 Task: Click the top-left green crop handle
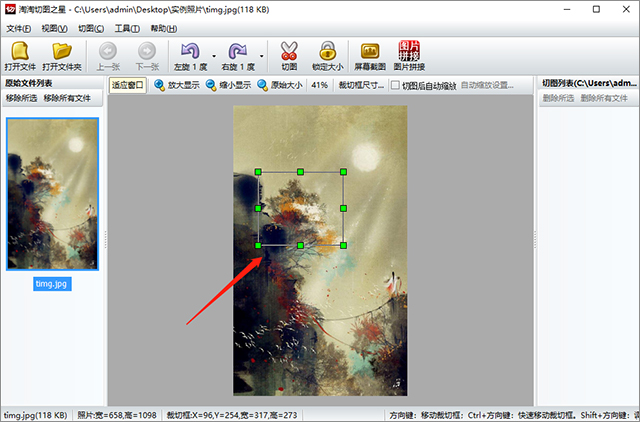point(258,172)
